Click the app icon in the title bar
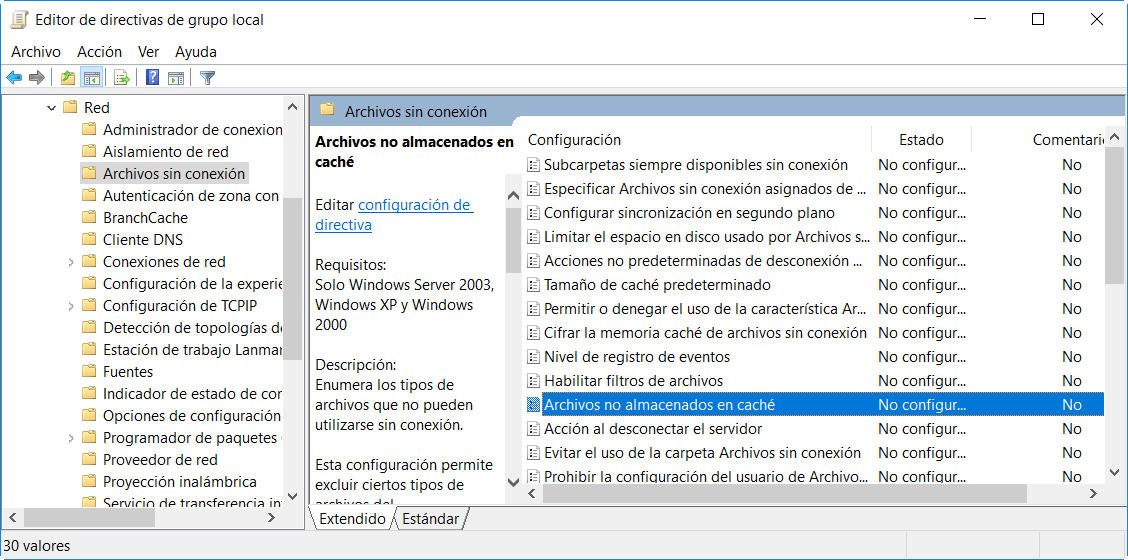 [19, 19]
